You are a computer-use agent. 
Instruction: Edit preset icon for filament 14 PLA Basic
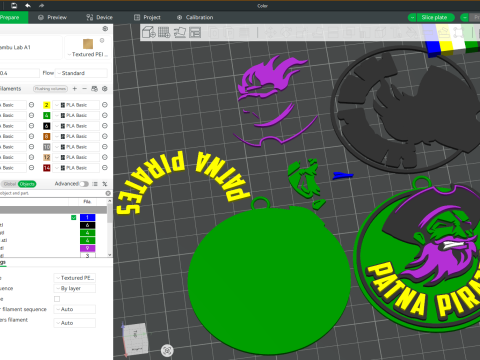105,168
